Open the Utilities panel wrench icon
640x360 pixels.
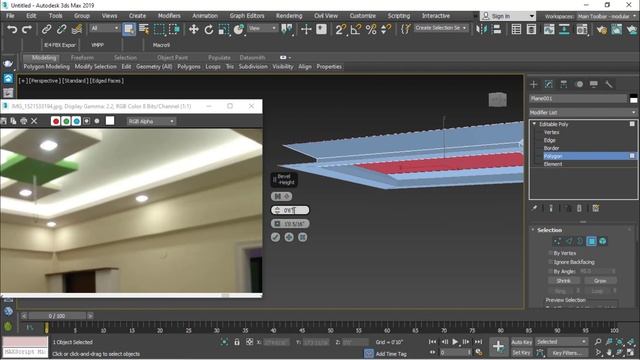click(x=609, y=84)
